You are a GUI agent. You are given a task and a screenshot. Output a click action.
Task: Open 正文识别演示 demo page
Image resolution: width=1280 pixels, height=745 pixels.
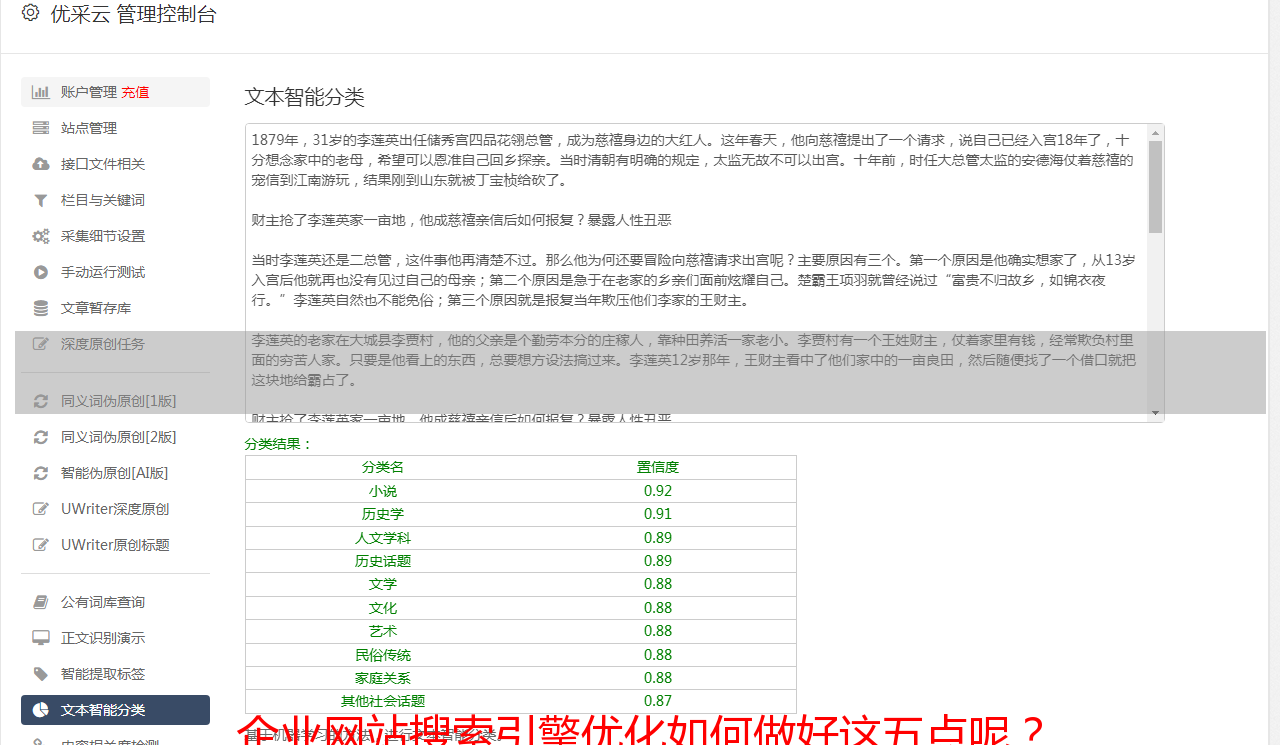pos(115,638)
